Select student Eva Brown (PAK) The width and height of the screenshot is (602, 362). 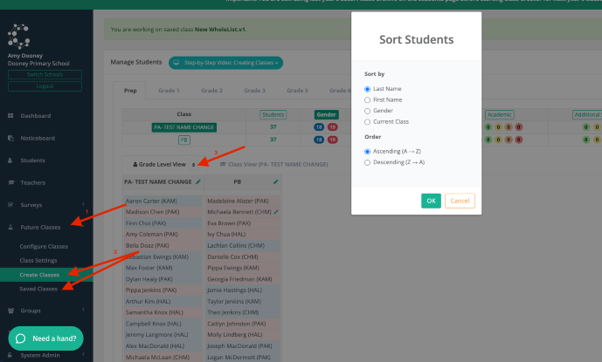click(243, 223)
